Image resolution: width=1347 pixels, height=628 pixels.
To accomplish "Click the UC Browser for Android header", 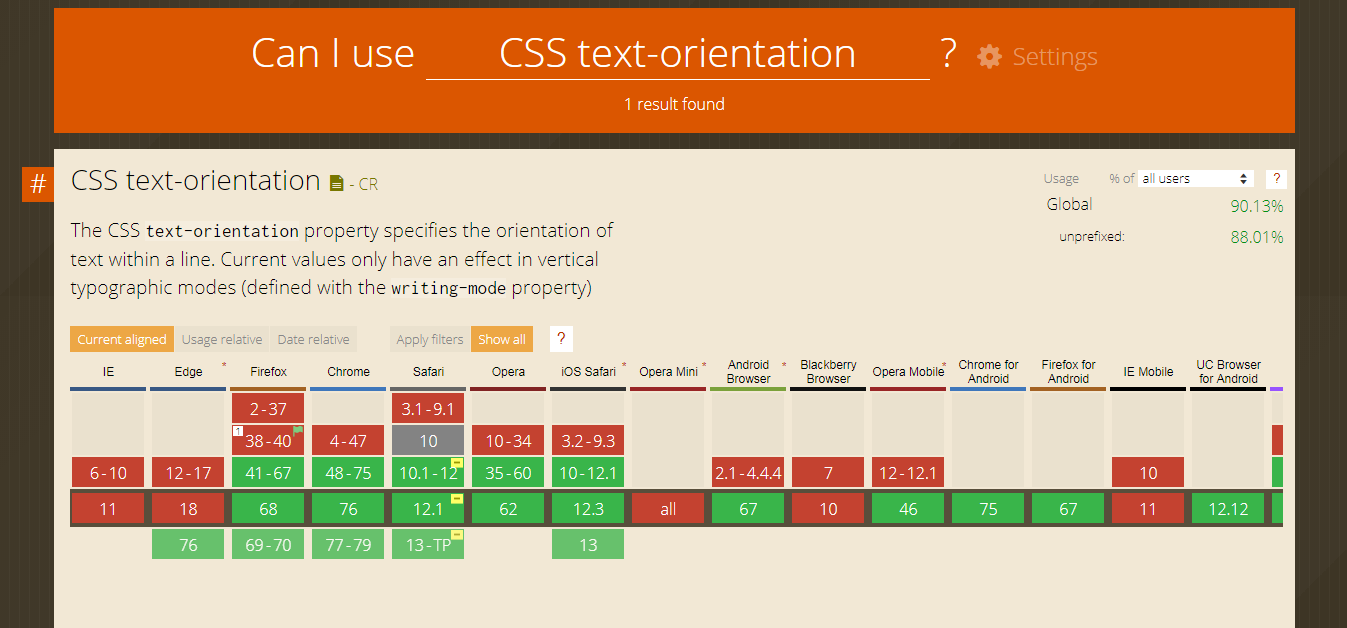I will click(1228, 372).
